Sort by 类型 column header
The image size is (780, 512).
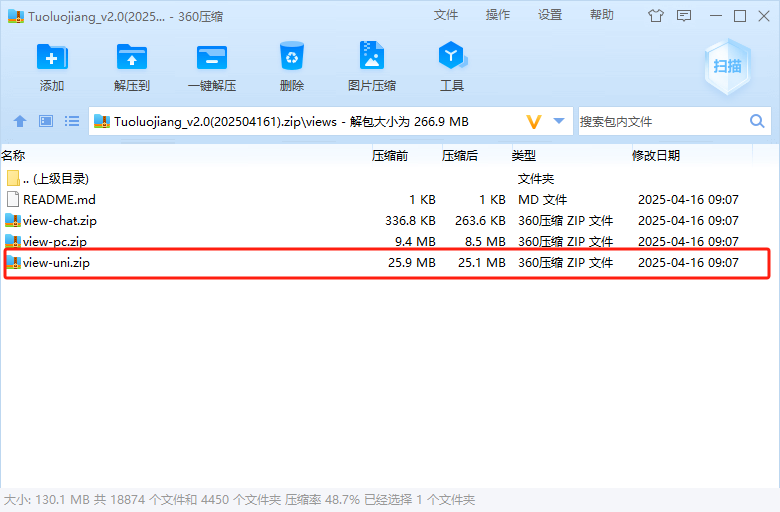tap(524, 156)
